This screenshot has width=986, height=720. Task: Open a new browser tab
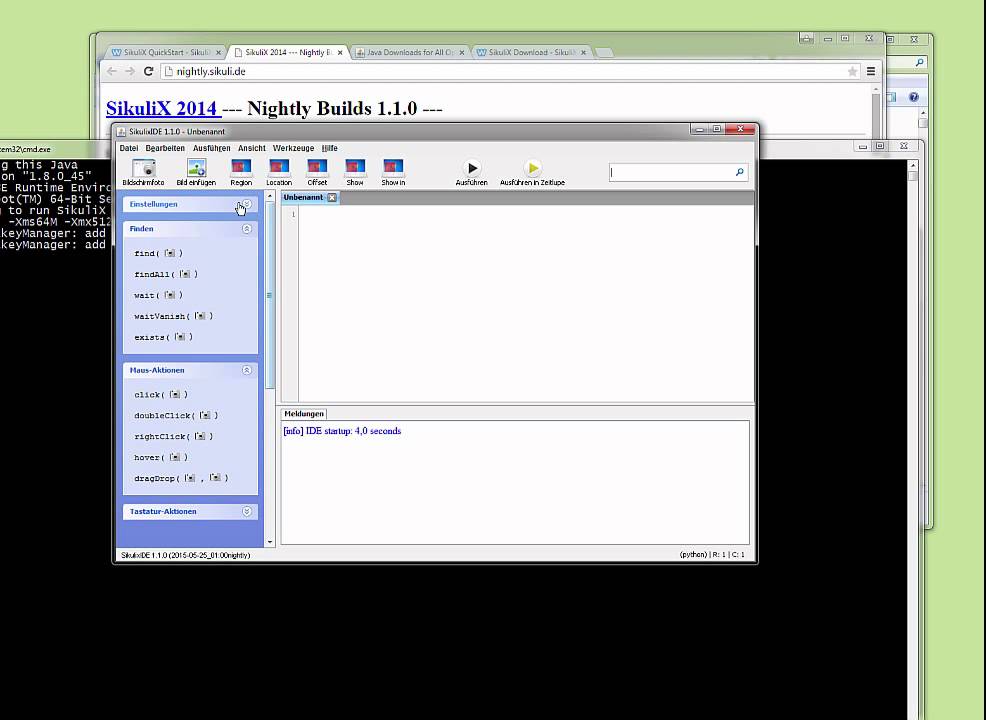pos(604,53)
